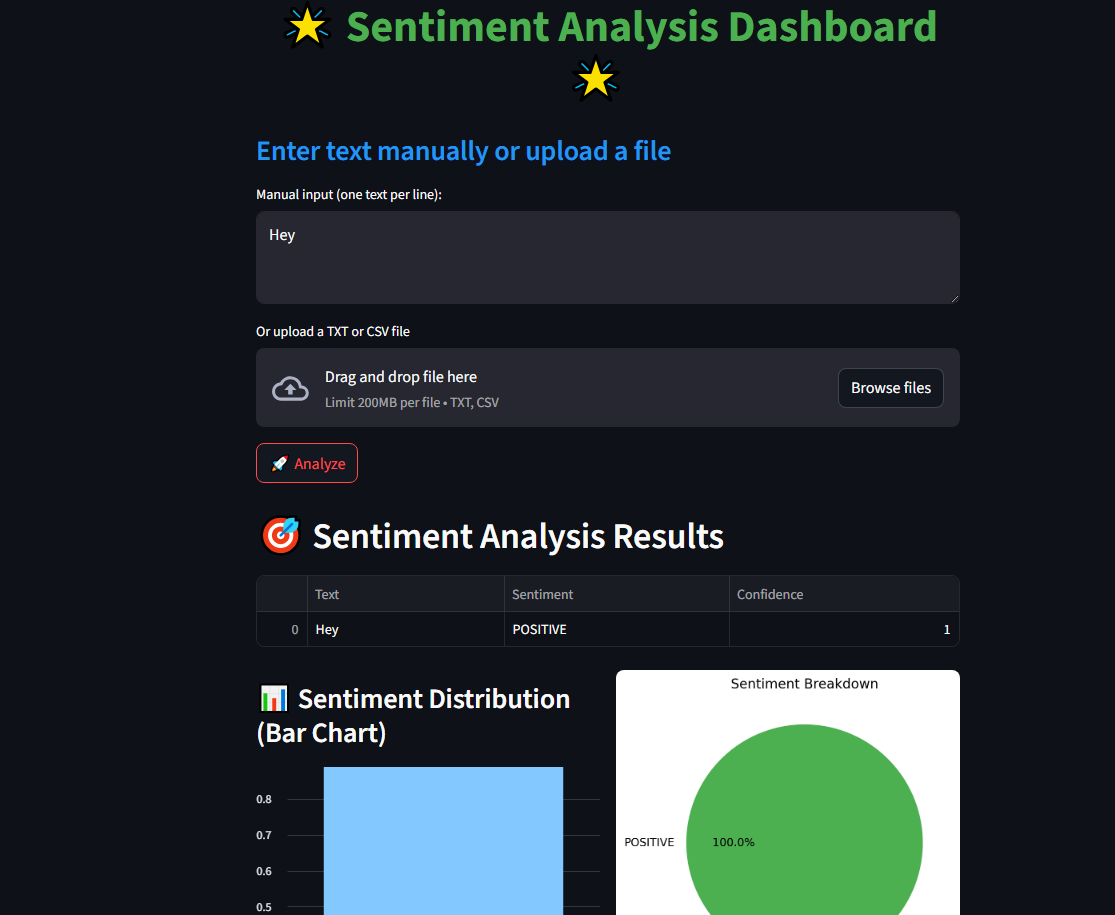Click the star icon below the dashboard title
Image resolution: width=1115 pixels, height=915 pixels.
click(595, 78)
